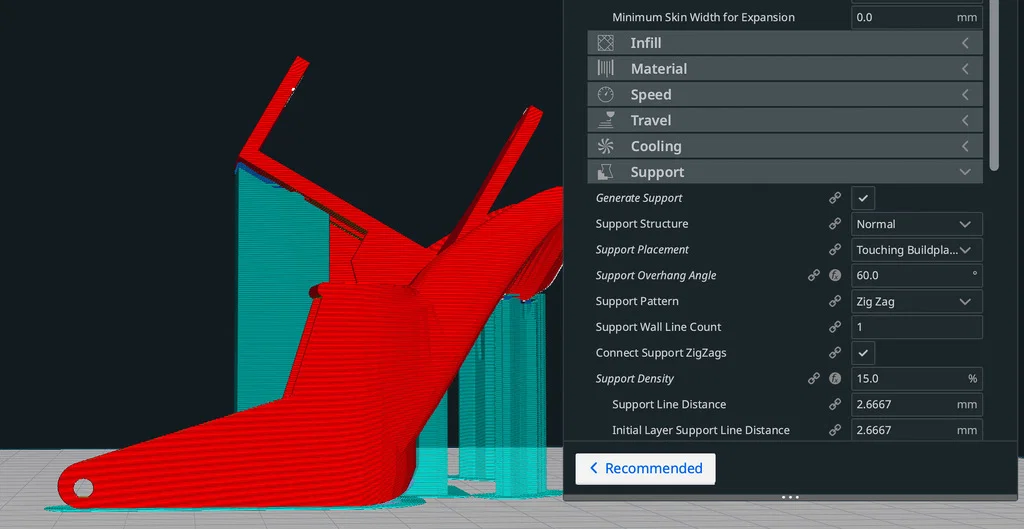Click link icon beside Generate Support
This screenshot has width=1024, height=529.
pos(835,198)
